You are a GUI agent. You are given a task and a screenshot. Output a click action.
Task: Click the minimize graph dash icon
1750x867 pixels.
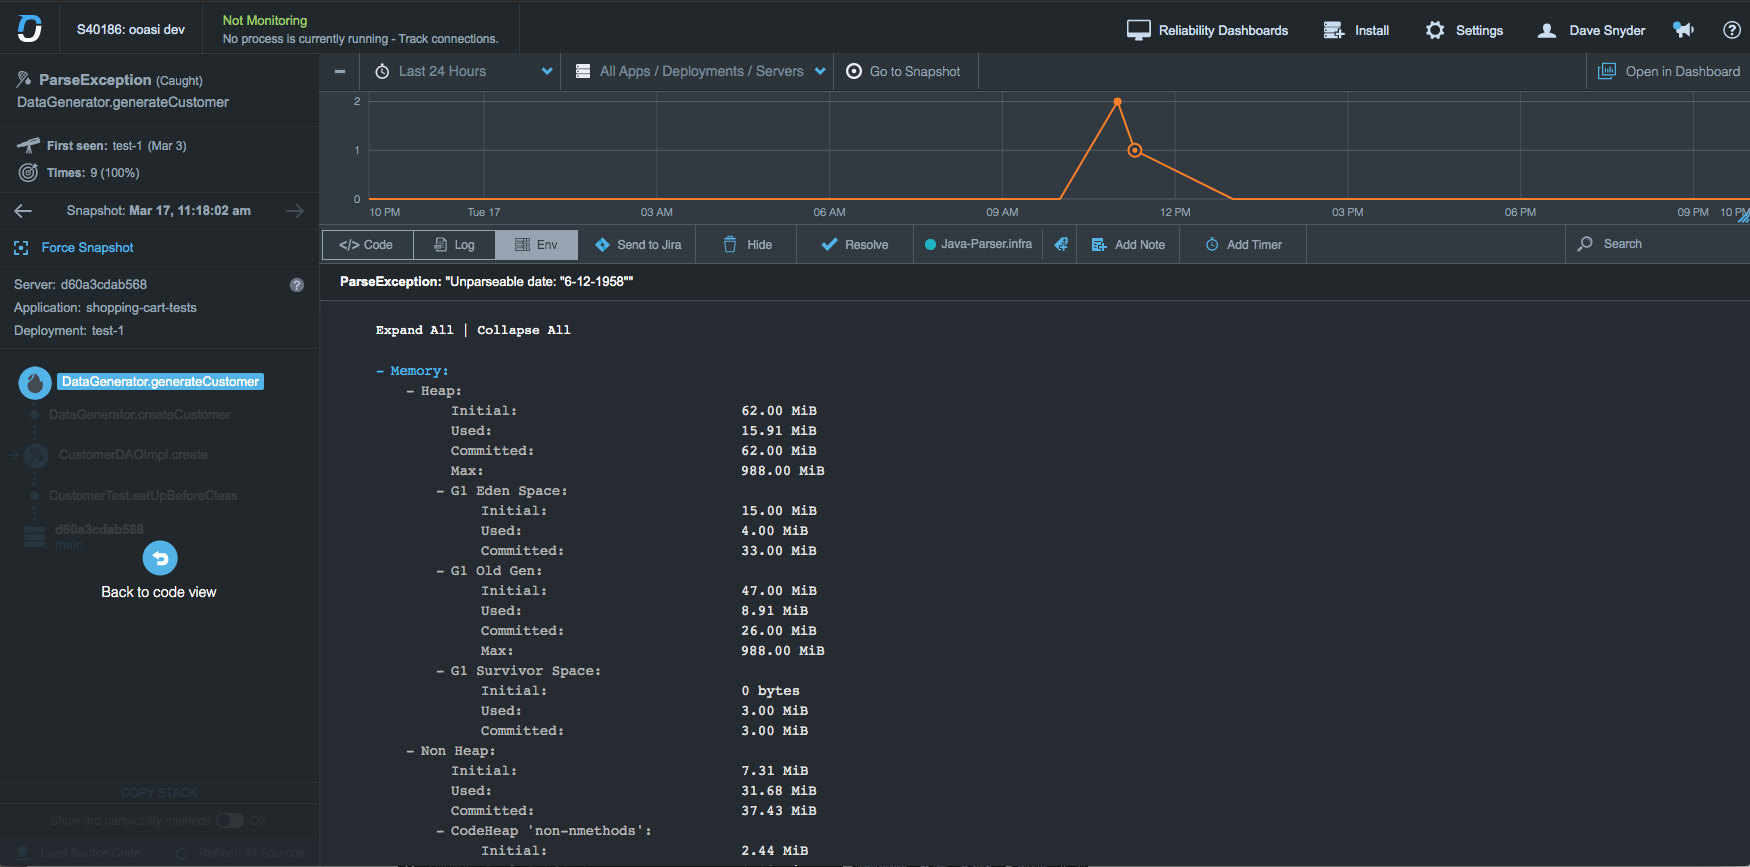click(340, 71)
